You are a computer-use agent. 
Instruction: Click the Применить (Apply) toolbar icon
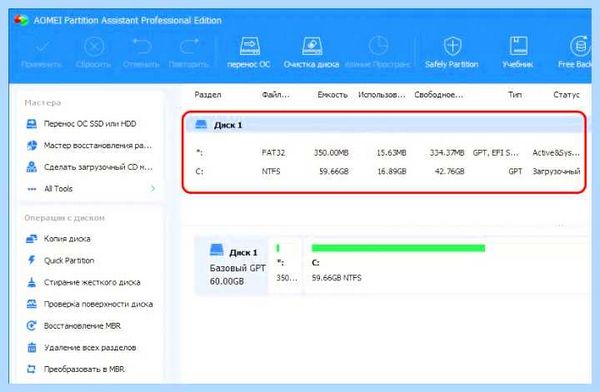click(x=42, y=53)
